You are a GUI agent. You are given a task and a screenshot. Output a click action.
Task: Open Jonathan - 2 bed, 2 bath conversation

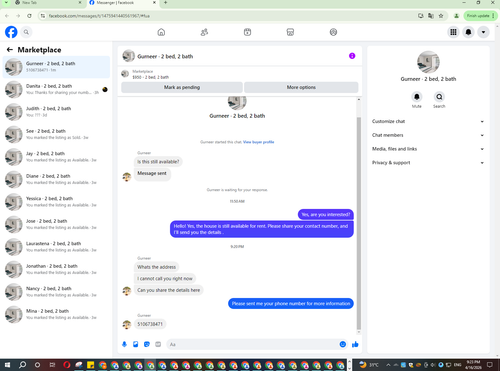[56, 269]
